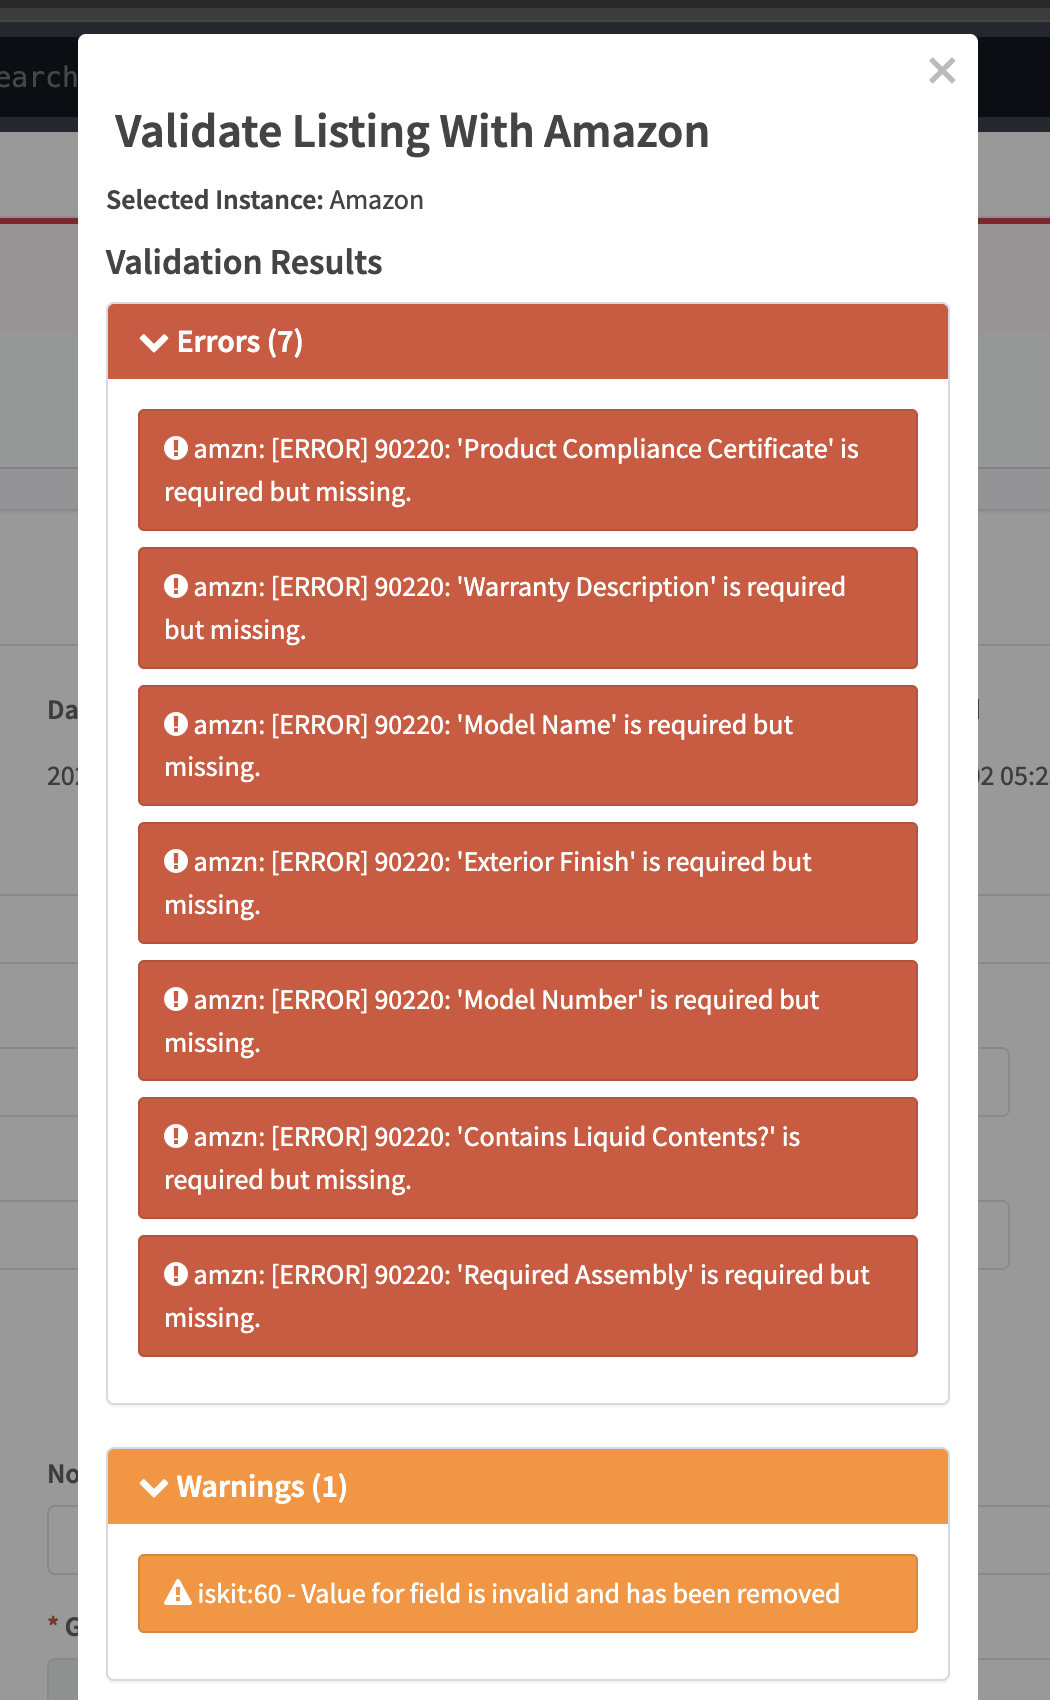Click the search field behind the dialog

[x=39, y=77]
